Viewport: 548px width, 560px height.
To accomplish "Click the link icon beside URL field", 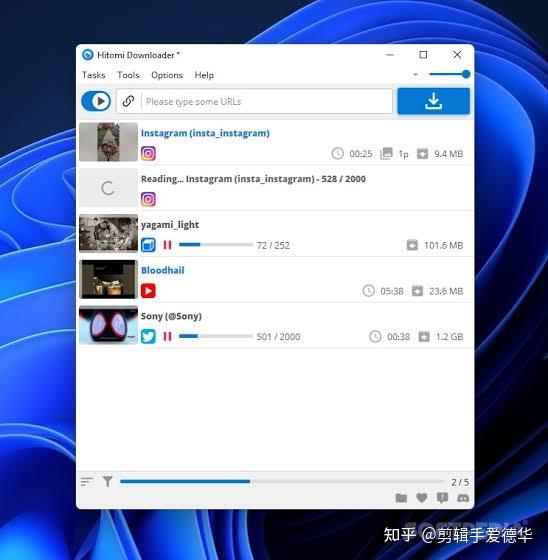I will [128, 101].
